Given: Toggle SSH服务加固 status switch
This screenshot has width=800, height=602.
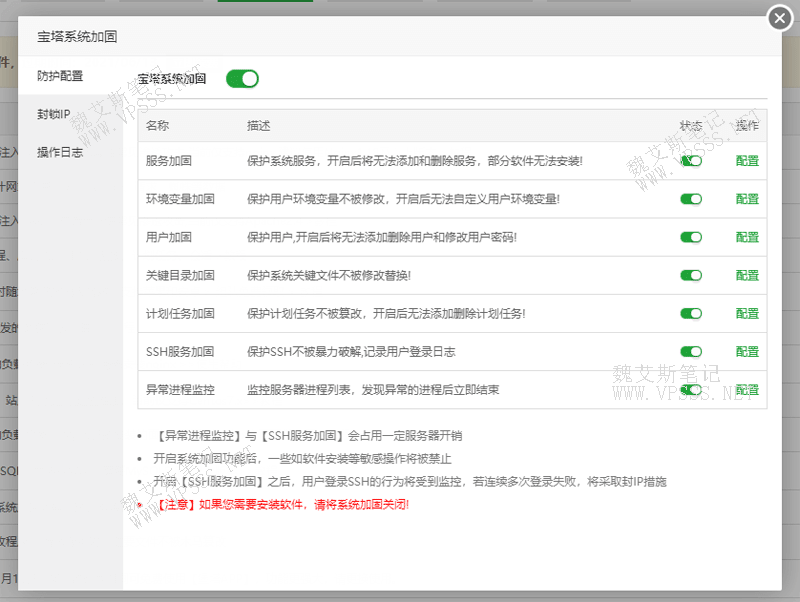Looking at the screenshot, I should pyautogui.click(x=691, y=351).
